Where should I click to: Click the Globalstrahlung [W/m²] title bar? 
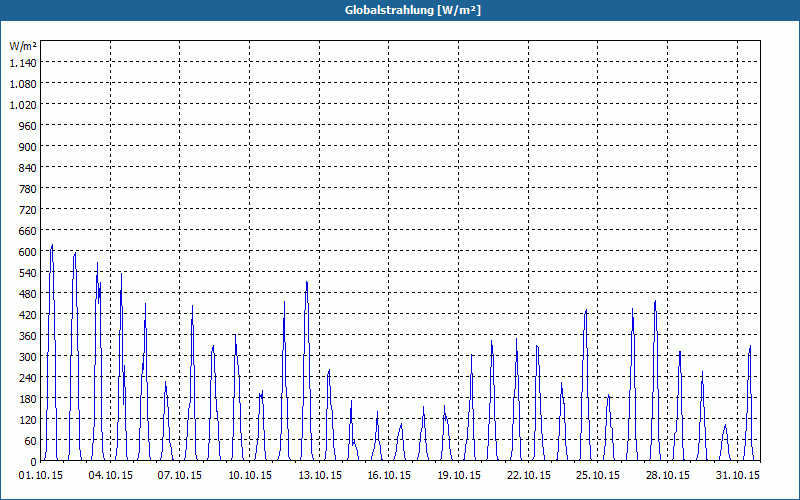[400, 10]
